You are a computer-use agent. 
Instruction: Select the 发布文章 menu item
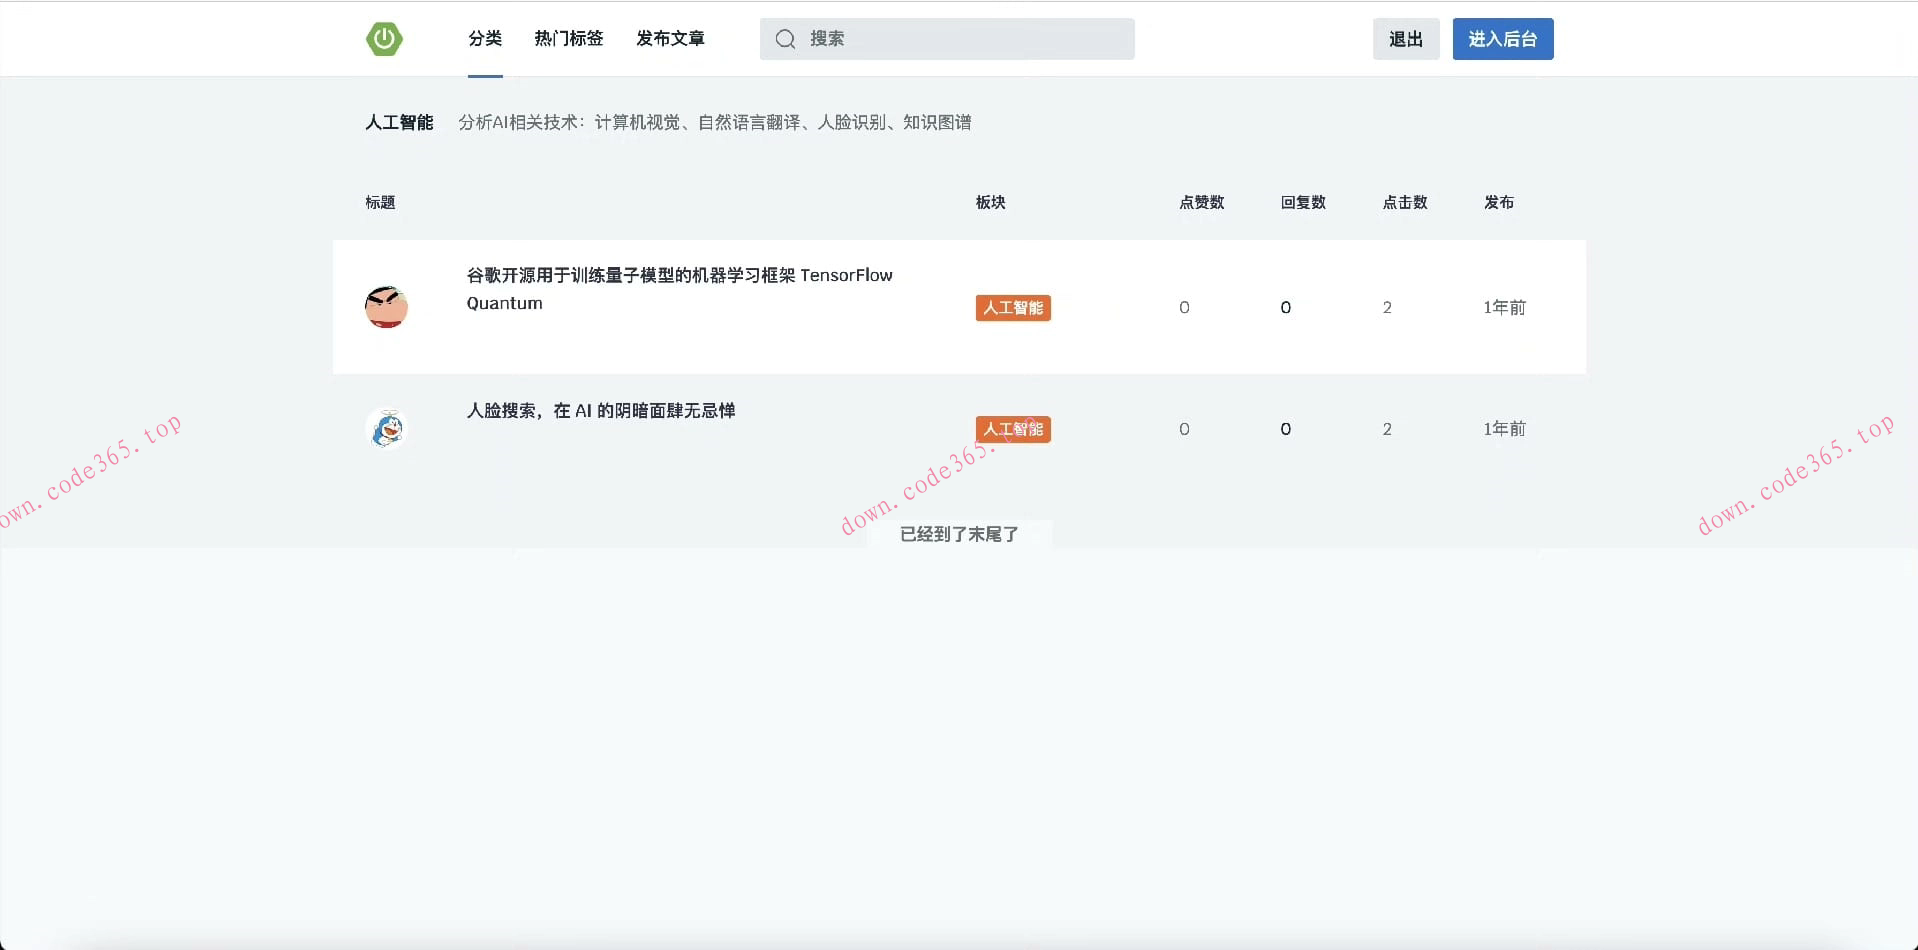pyautogui.click(x=669, y=38)
